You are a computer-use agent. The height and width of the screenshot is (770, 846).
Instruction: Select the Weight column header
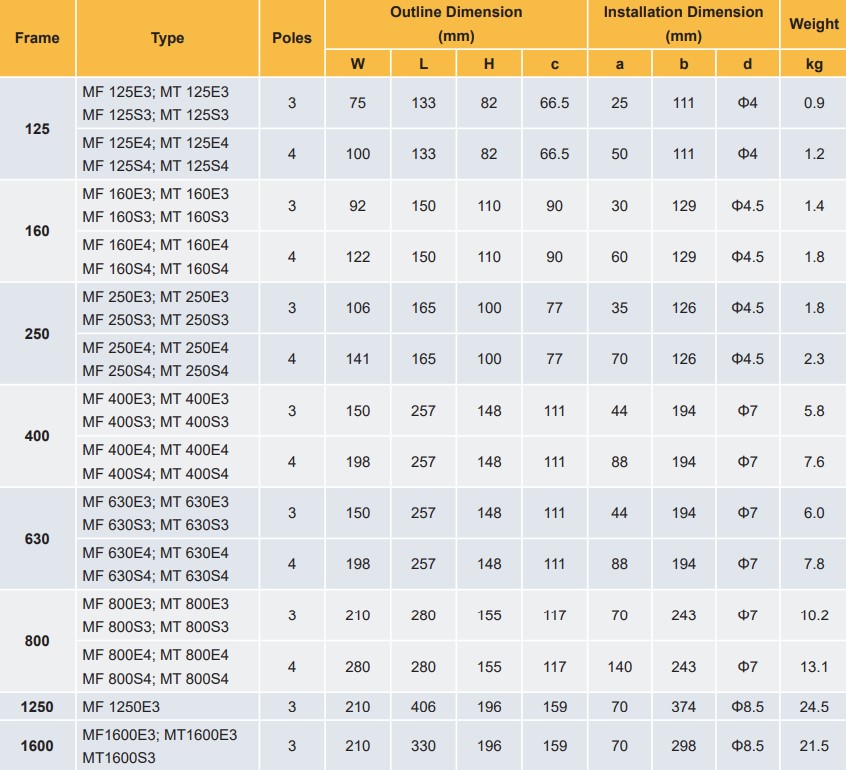click(x=814, y=24)
